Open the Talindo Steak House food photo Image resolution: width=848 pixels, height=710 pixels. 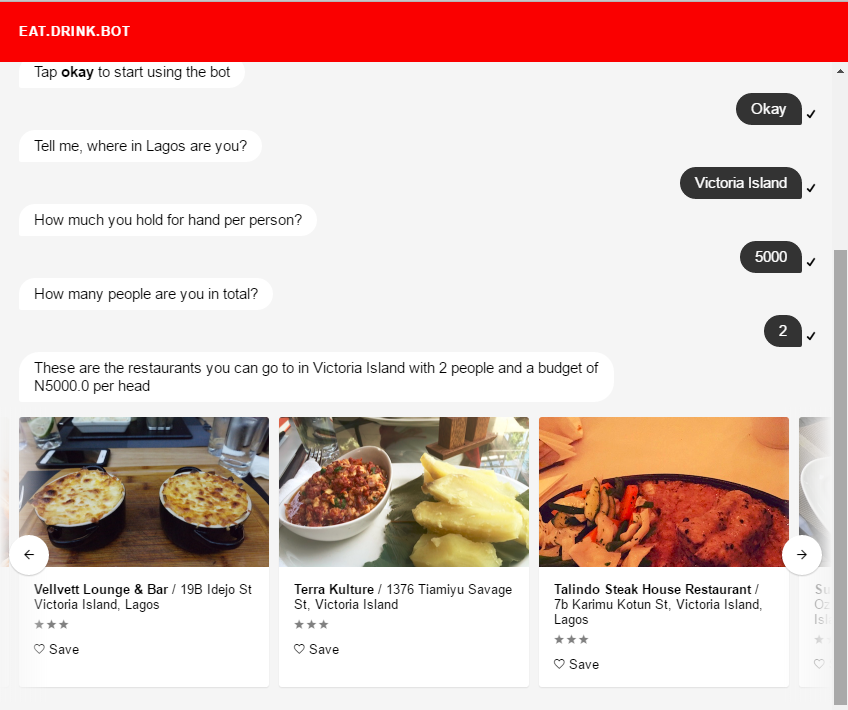point(664,492)
